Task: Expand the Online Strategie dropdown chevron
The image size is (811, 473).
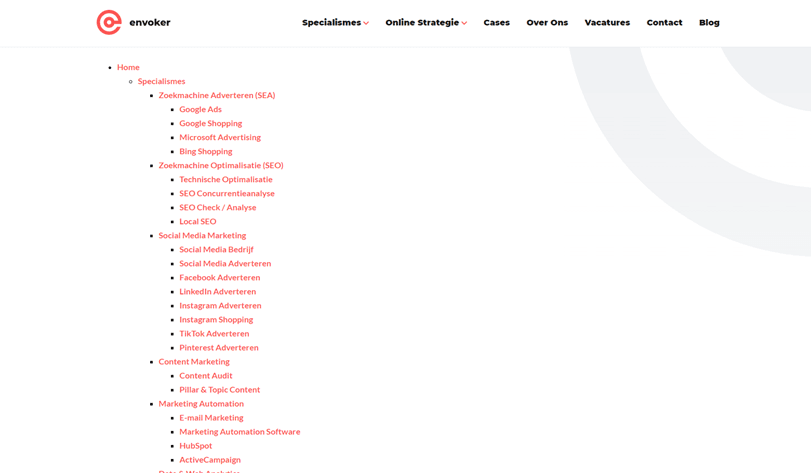Action: point(464,23)
